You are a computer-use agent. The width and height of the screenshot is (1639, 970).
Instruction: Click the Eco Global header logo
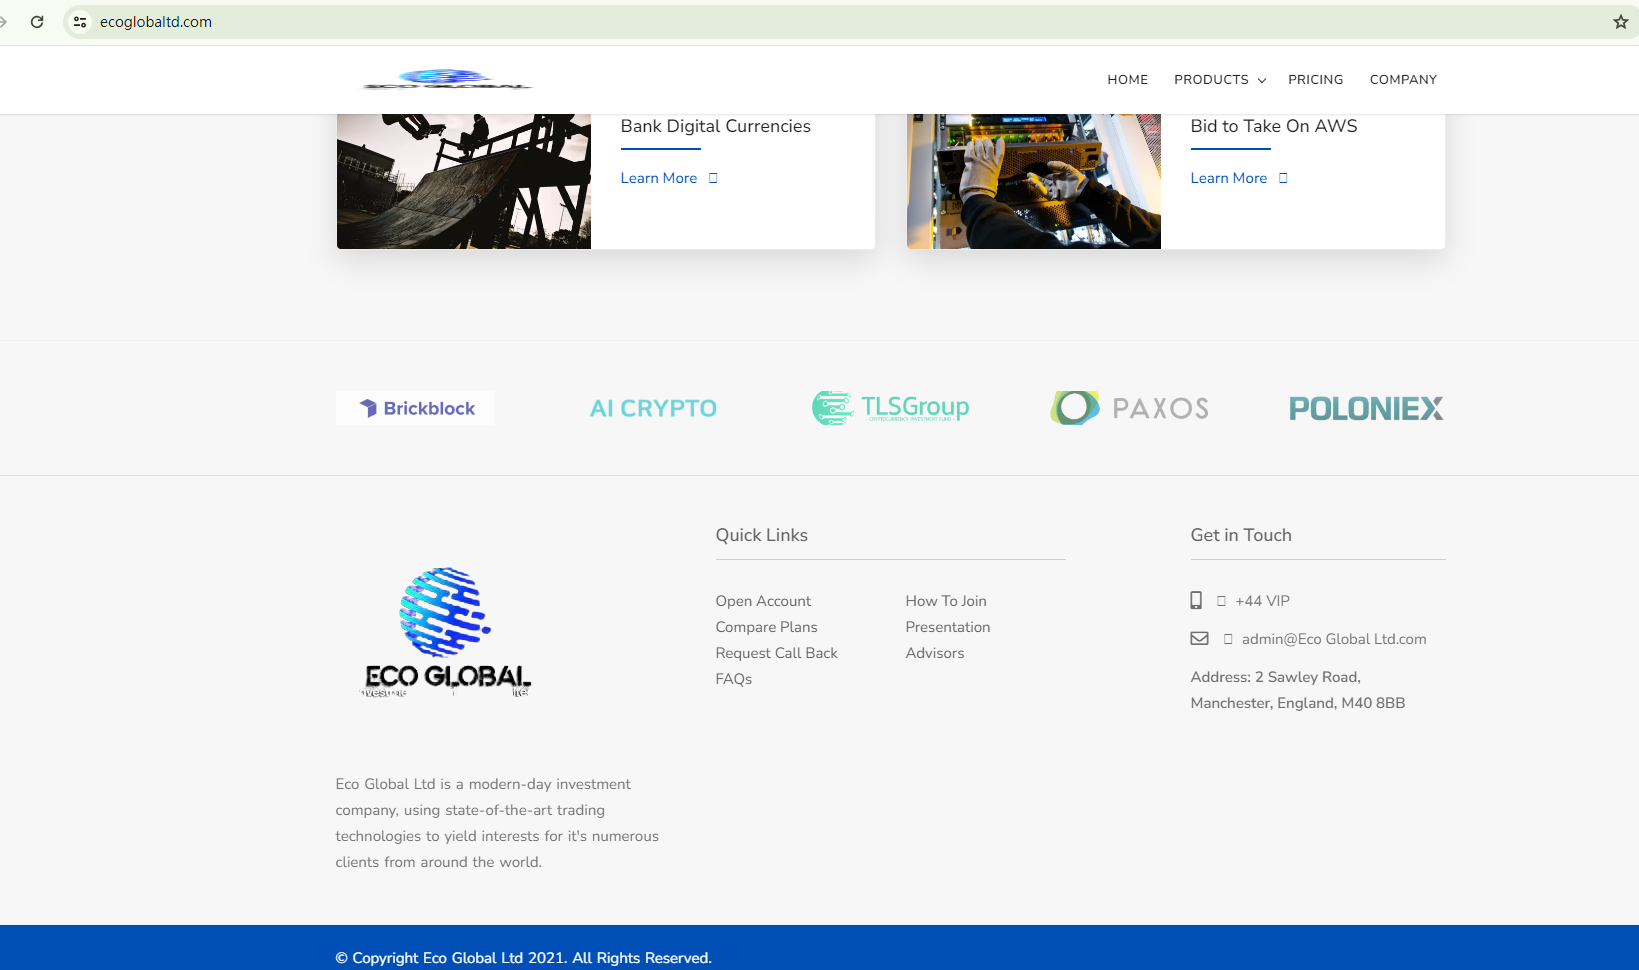point(447,80)
